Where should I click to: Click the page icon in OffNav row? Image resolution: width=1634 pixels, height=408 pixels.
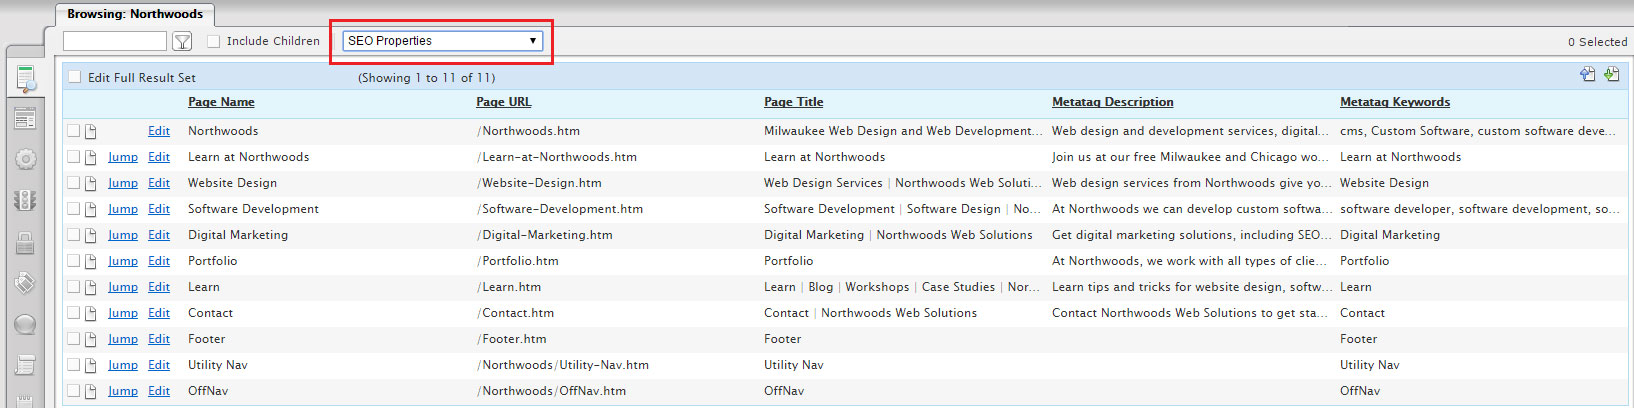tap(90, 391)
